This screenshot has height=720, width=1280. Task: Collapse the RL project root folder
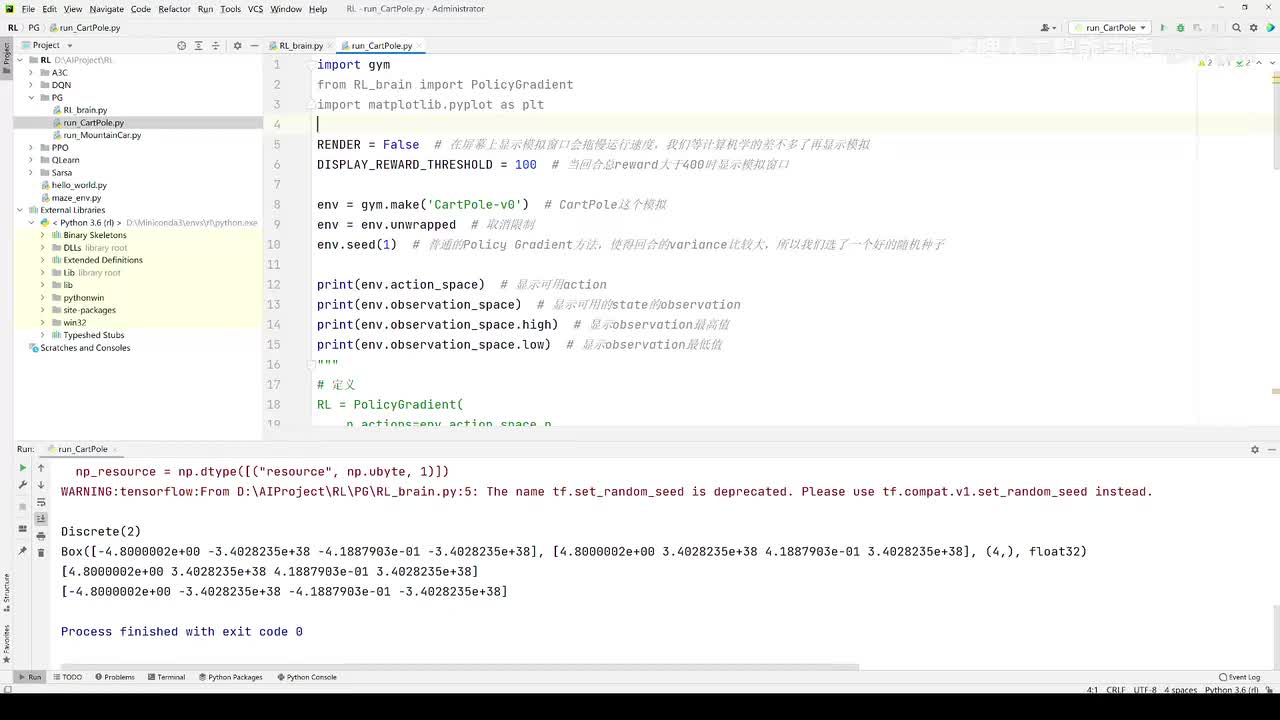tap(20, 60)
